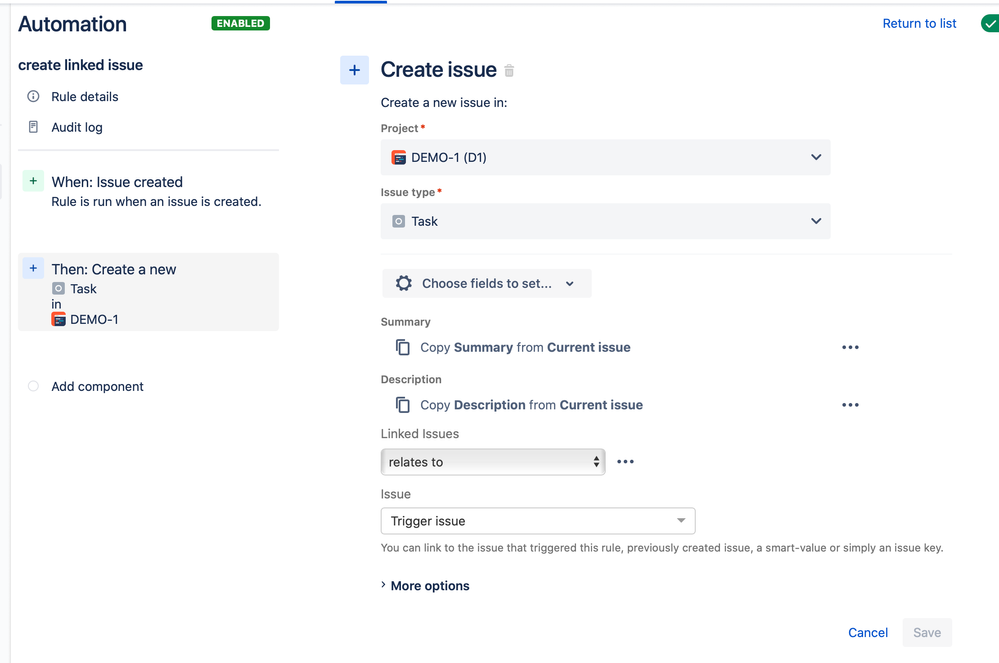Image resolution: width=999 pixels, height=663 pixels.
Task: Click Copy Summary from Current issue text
Action: 525,347
